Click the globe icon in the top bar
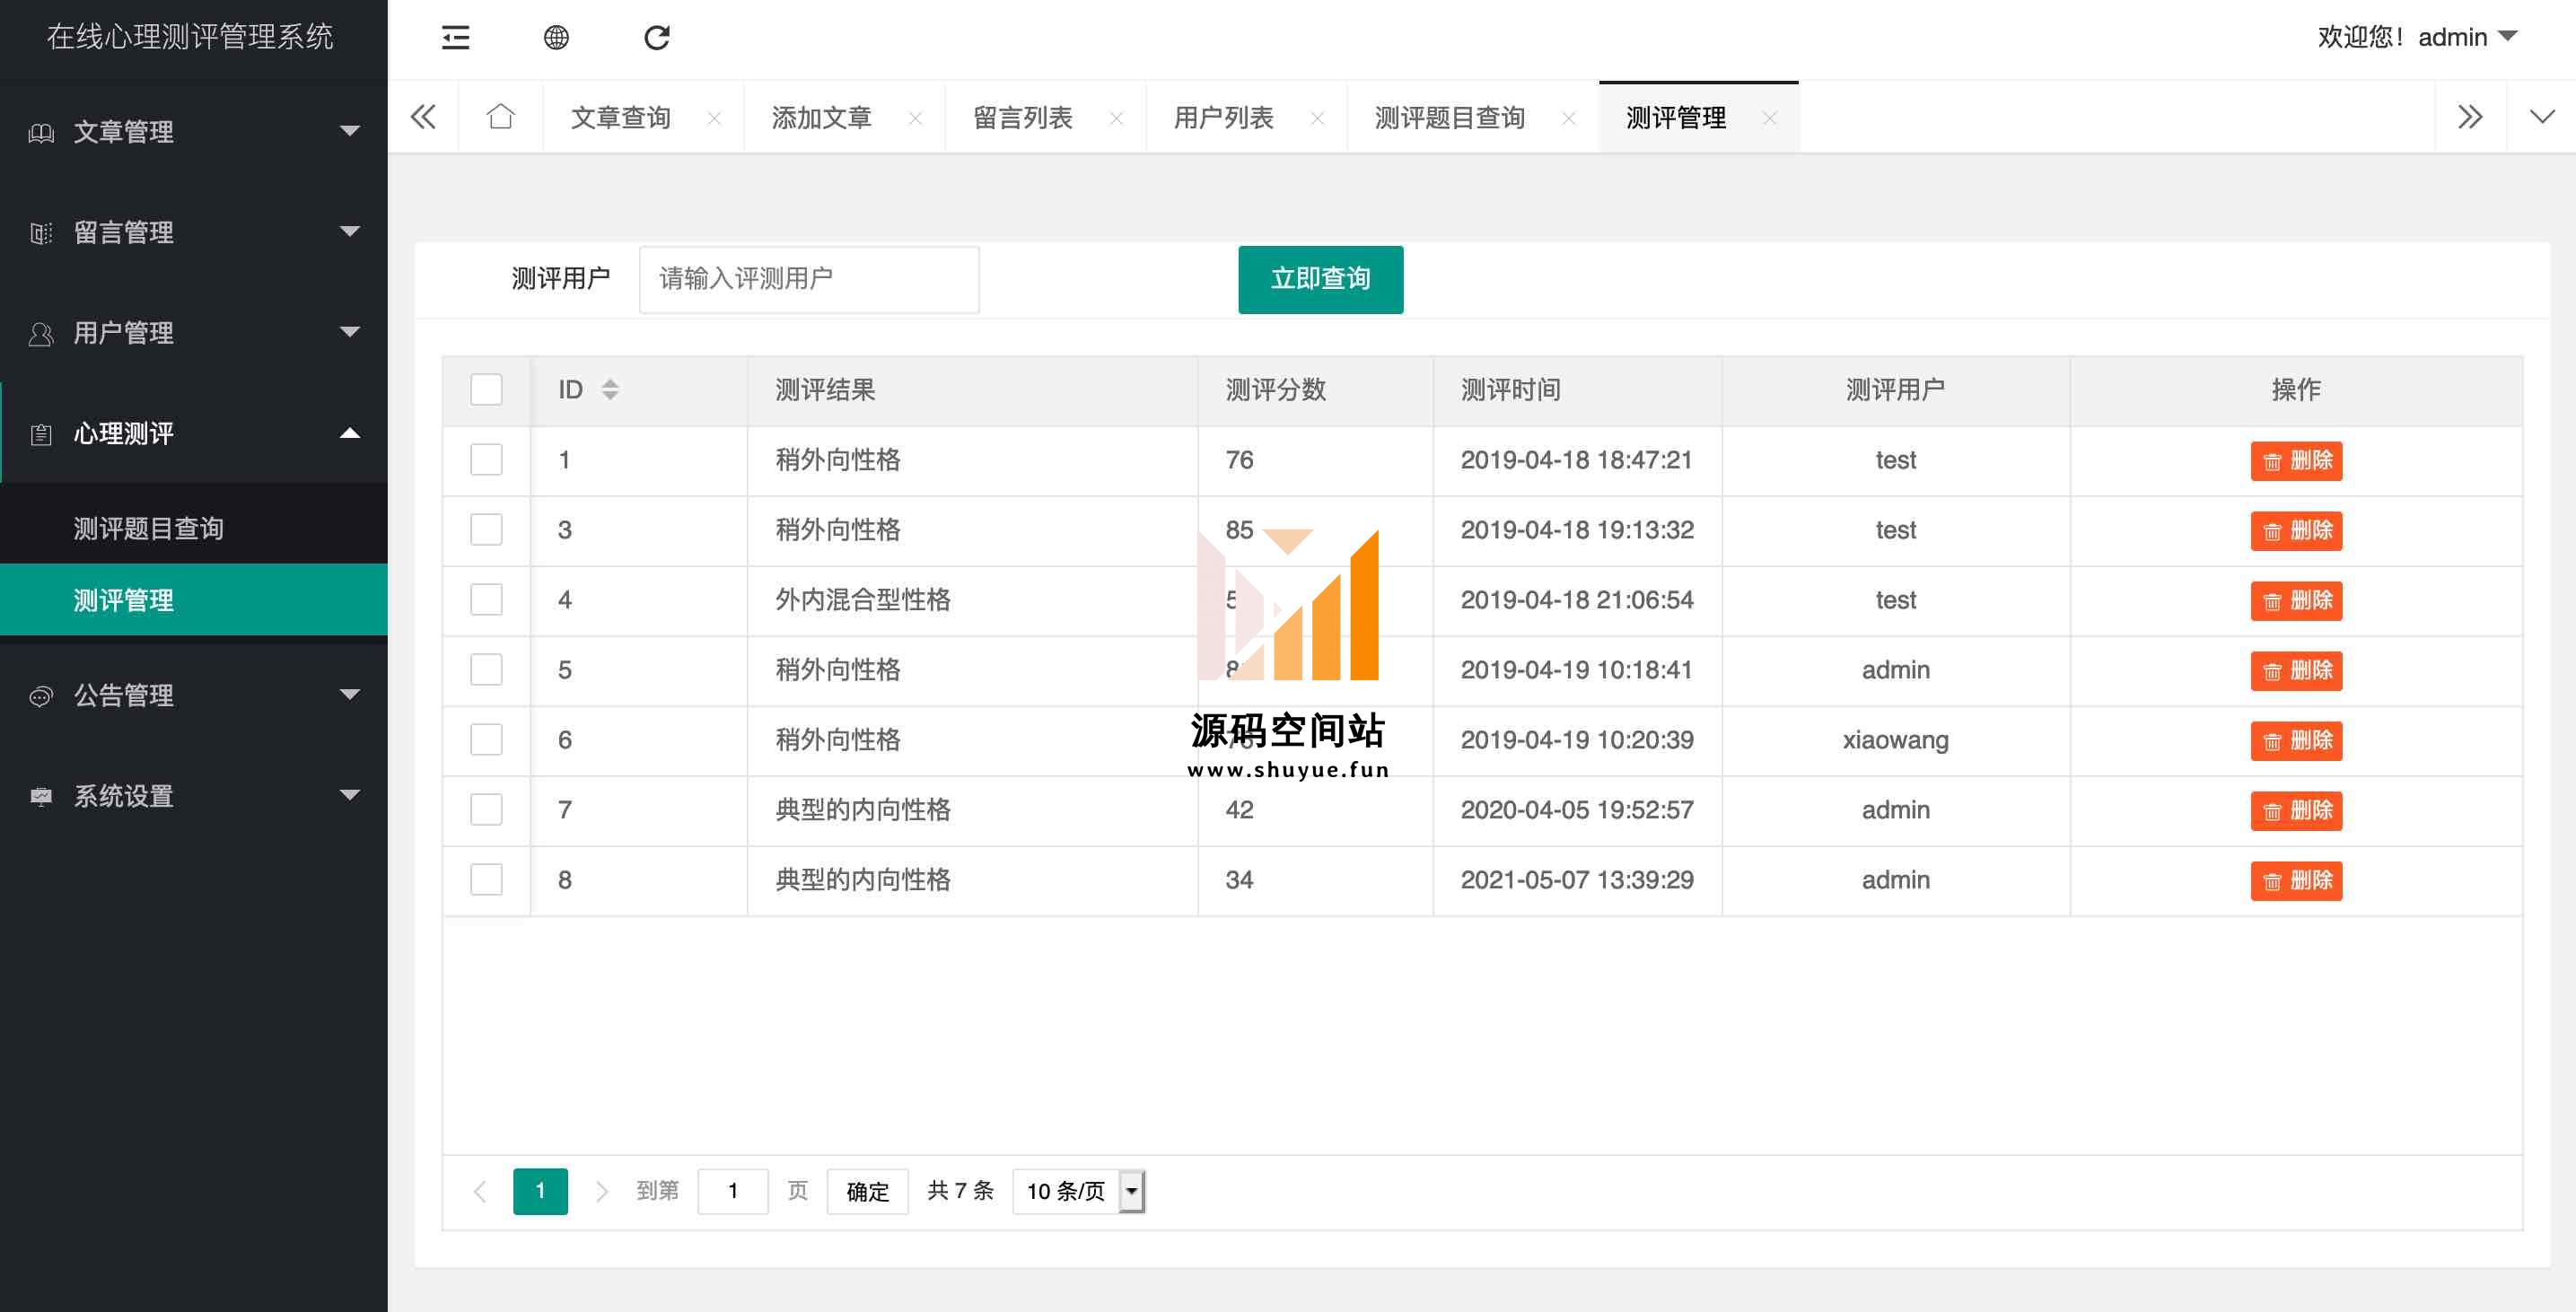The image size is (2576, 1312). (556, 38)
